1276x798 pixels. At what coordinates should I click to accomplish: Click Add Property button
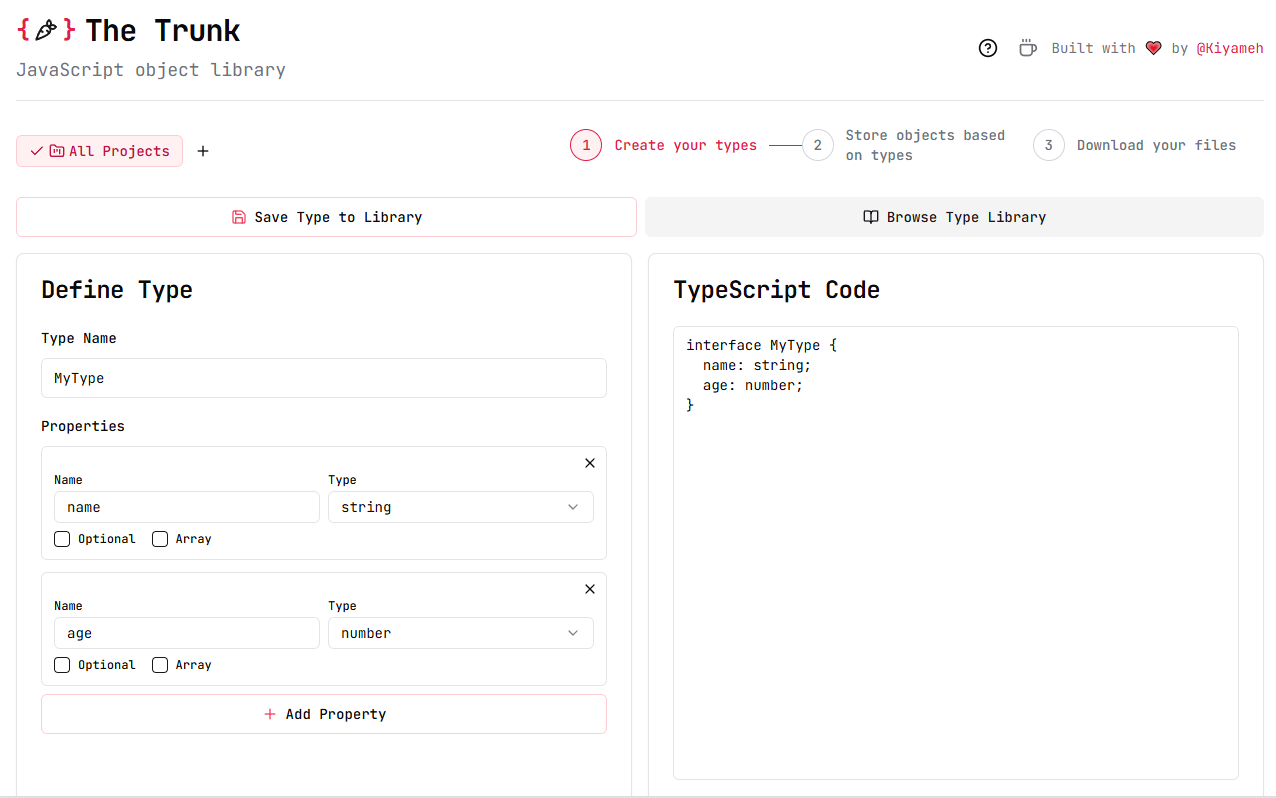click(324, 714)
